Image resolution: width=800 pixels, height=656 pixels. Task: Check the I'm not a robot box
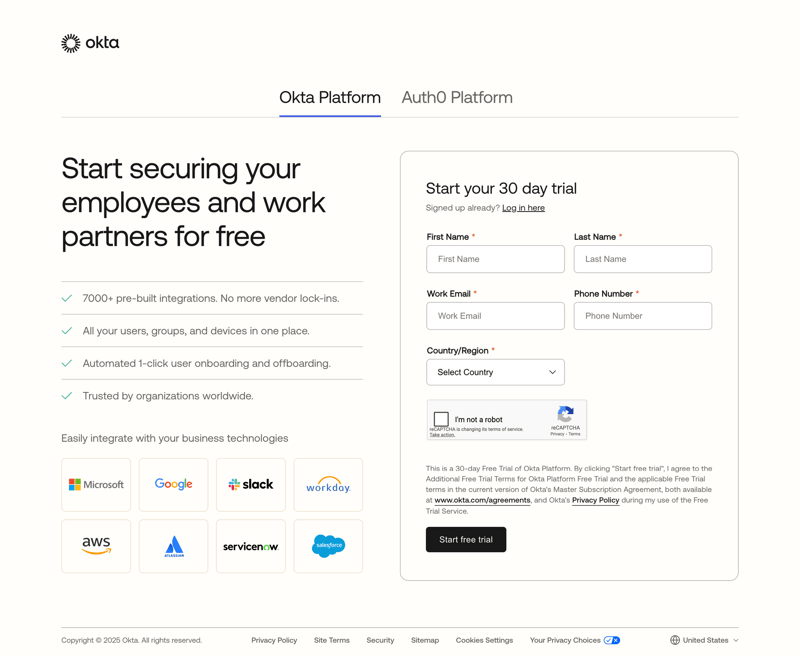441,419
